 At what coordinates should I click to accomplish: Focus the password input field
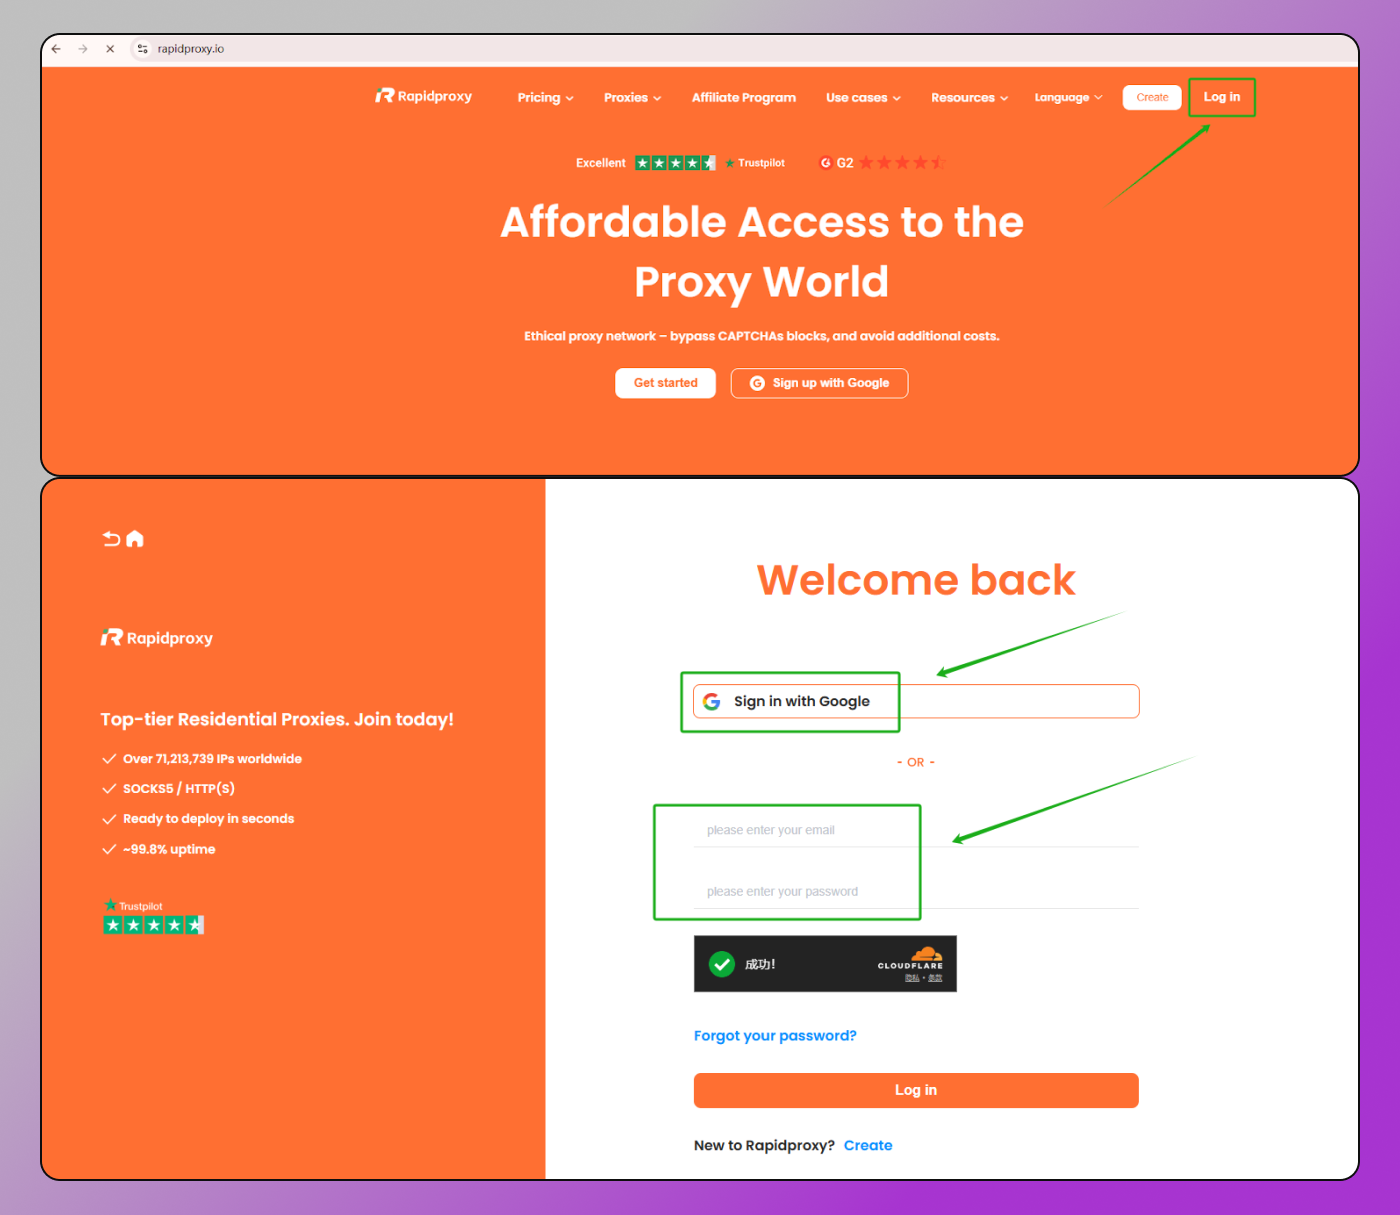pos(915,891)
